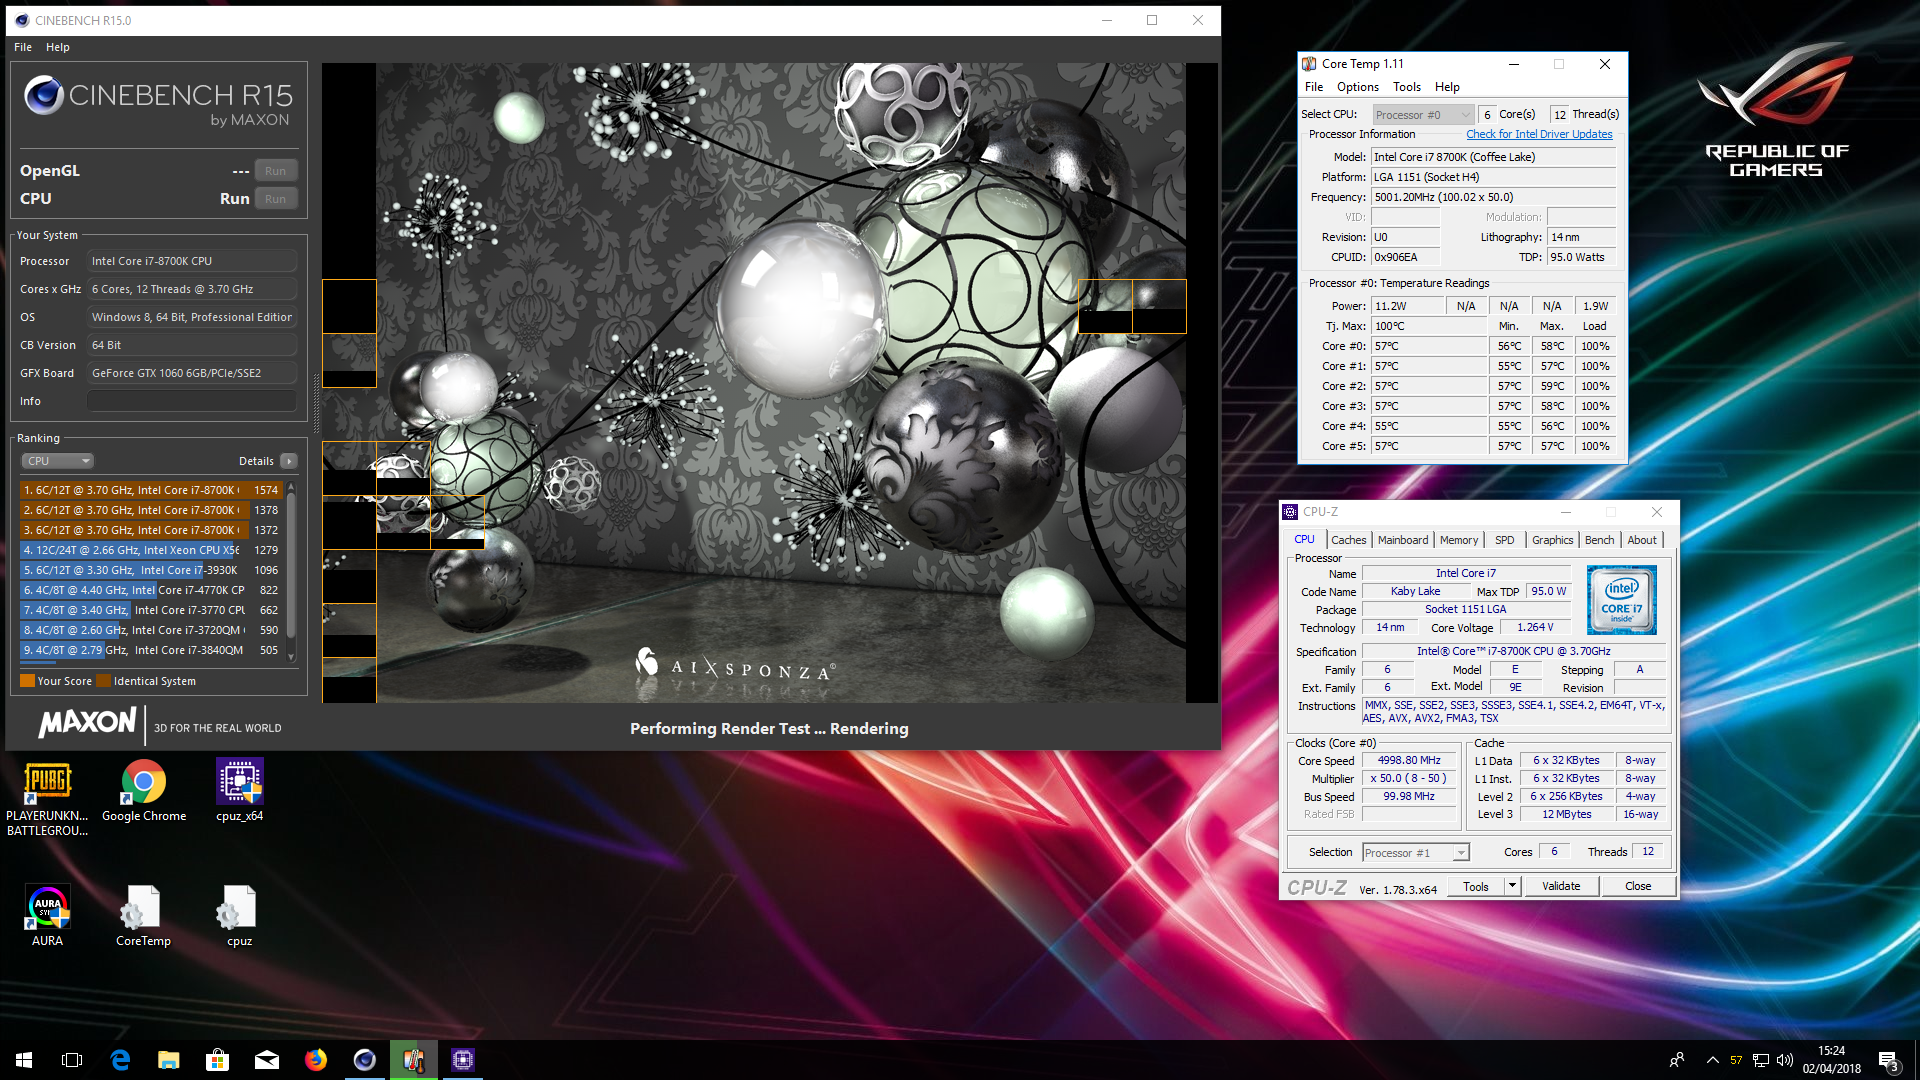Select the Intel Xeon ranking row scoring 1279

(x=151, y=550)
